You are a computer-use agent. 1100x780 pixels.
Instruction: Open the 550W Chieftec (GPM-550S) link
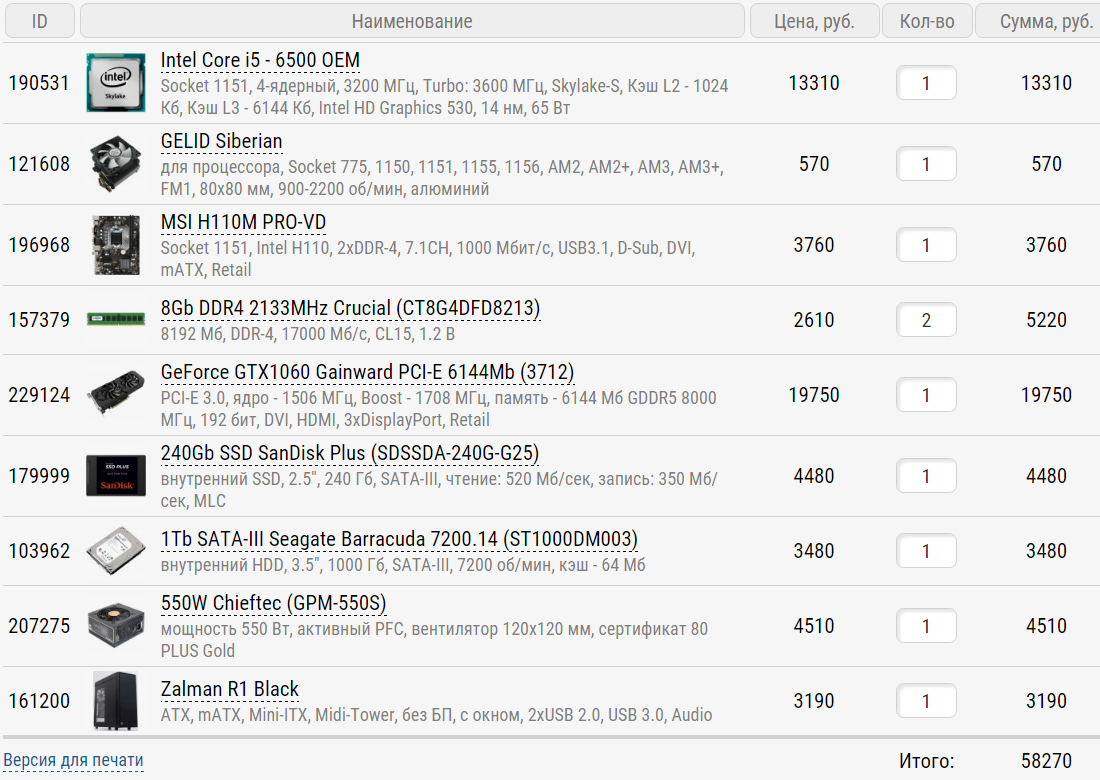[x=274, y=603]
